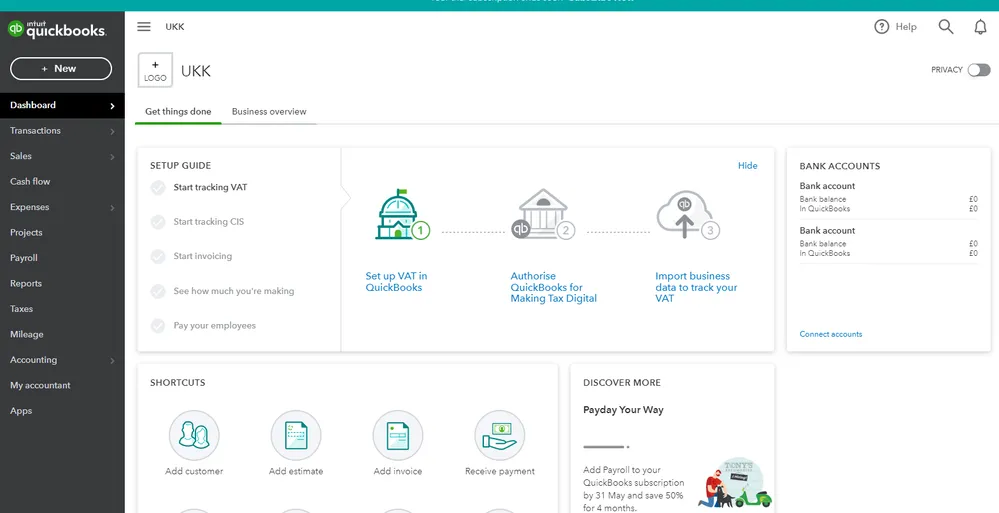Click the Connect accounts link
This screenshot has height=513, width=999.
830,334
